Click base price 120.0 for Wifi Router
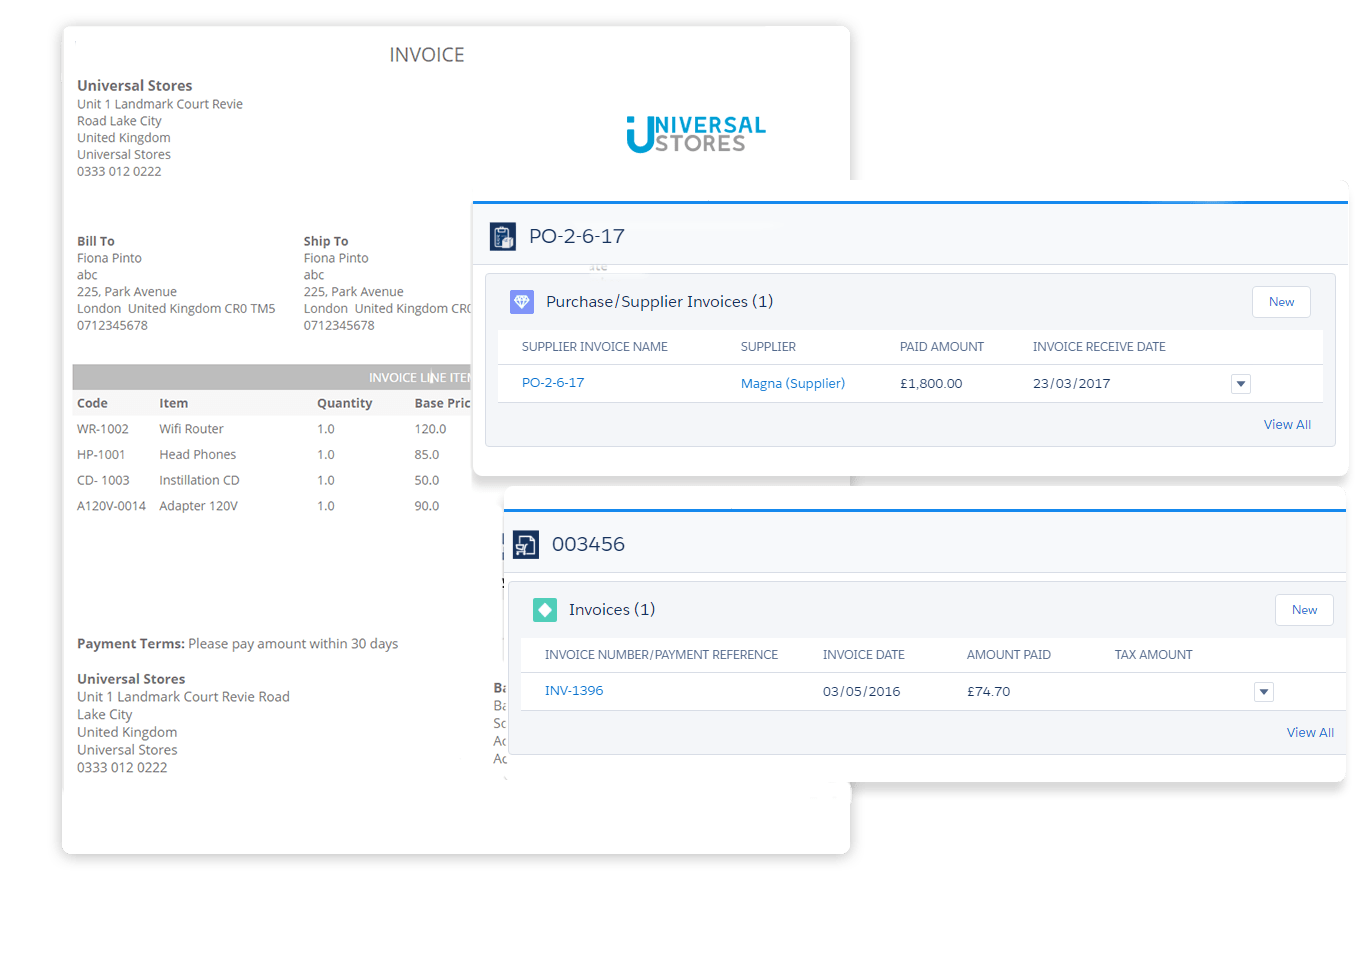1366x968 pixels. point(431,429)
